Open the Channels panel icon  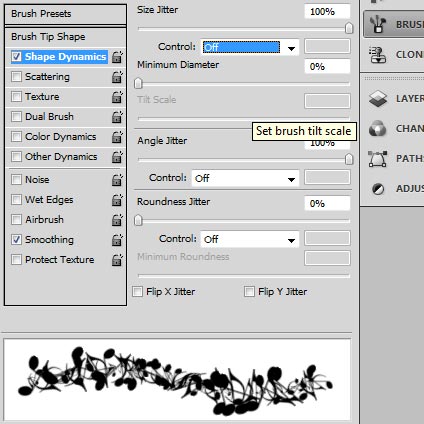tap(378, 129)
